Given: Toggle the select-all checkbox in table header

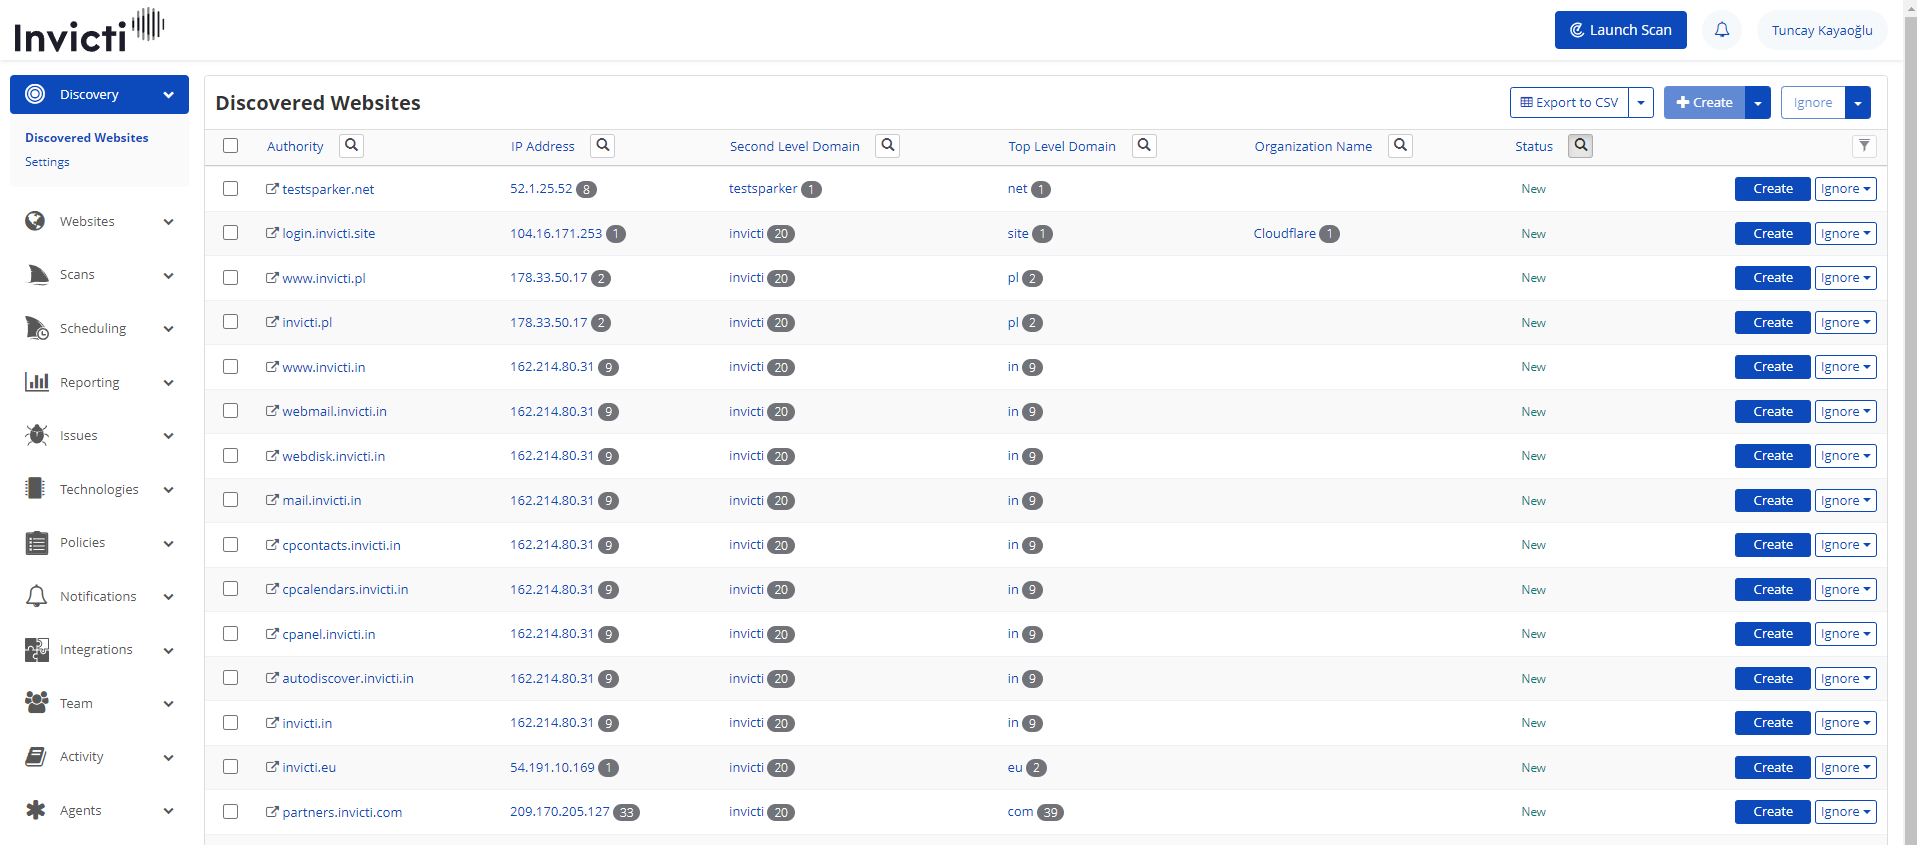Looking at the screenshot, I should 231,146.
